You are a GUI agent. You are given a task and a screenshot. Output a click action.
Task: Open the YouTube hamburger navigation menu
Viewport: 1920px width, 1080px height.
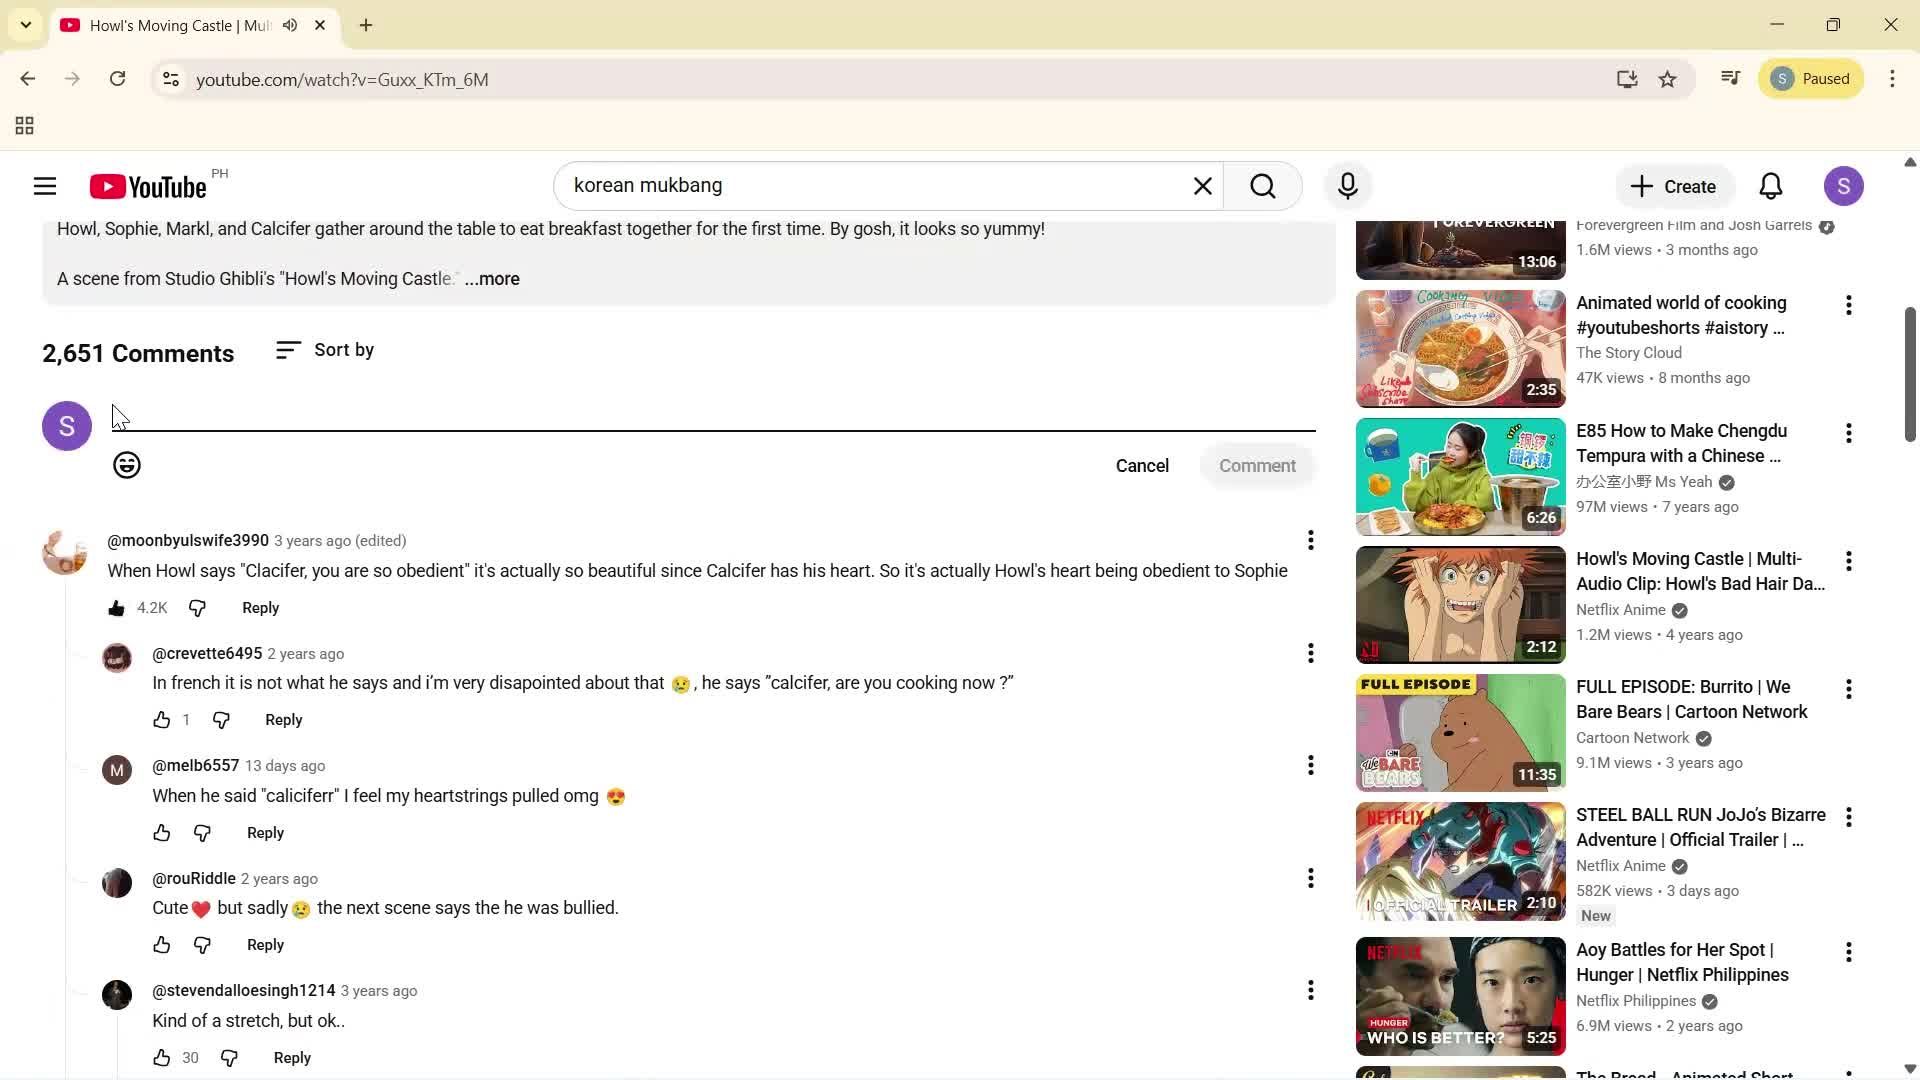click(x=45, y=186)
